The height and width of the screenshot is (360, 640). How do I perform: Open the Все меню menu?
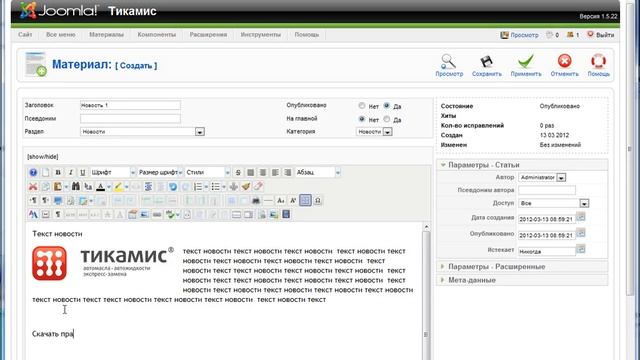click(x=60, y=35)
